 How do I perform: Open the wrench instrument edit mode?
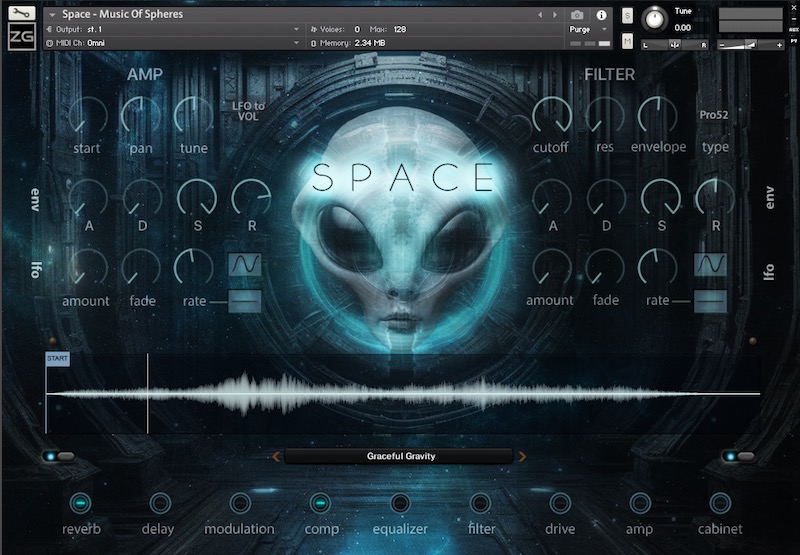coord(20,14)
